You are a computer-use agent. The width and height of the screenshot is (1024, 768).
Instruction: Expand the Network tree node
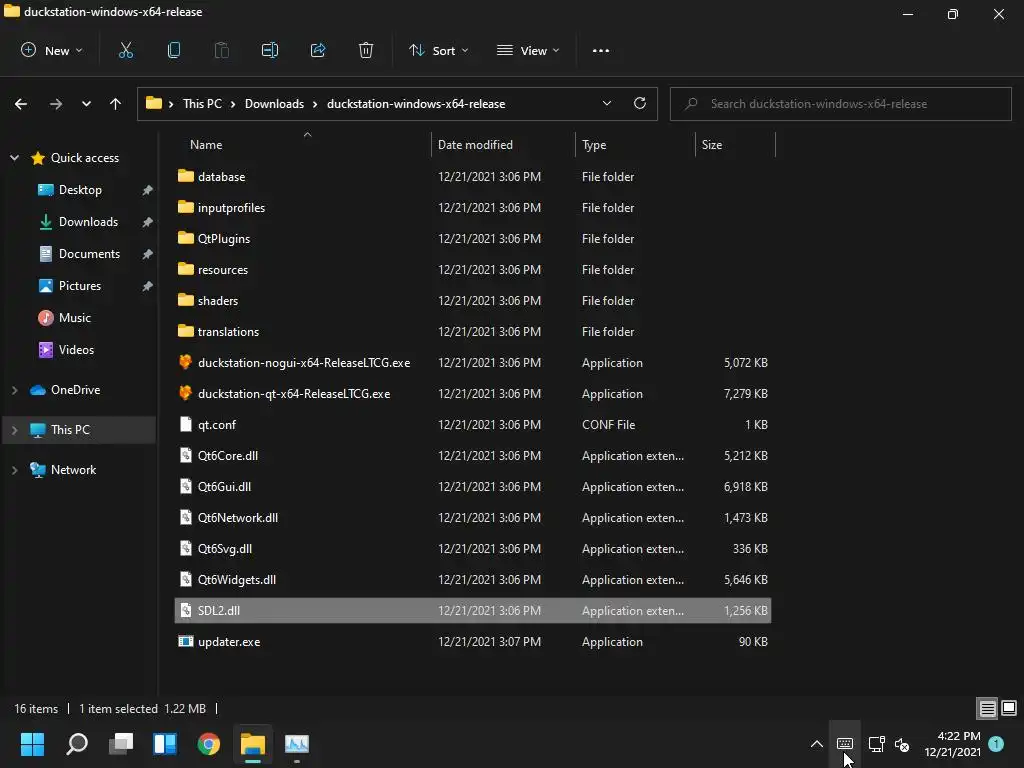point(14,470)
